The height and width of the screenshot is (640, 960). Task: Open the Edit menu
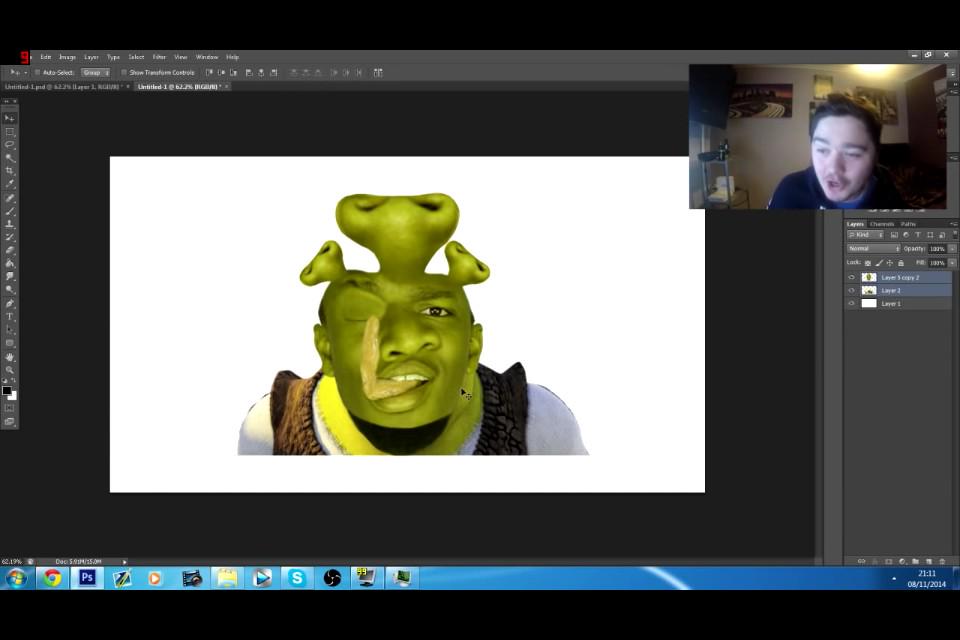click(46, 57)
